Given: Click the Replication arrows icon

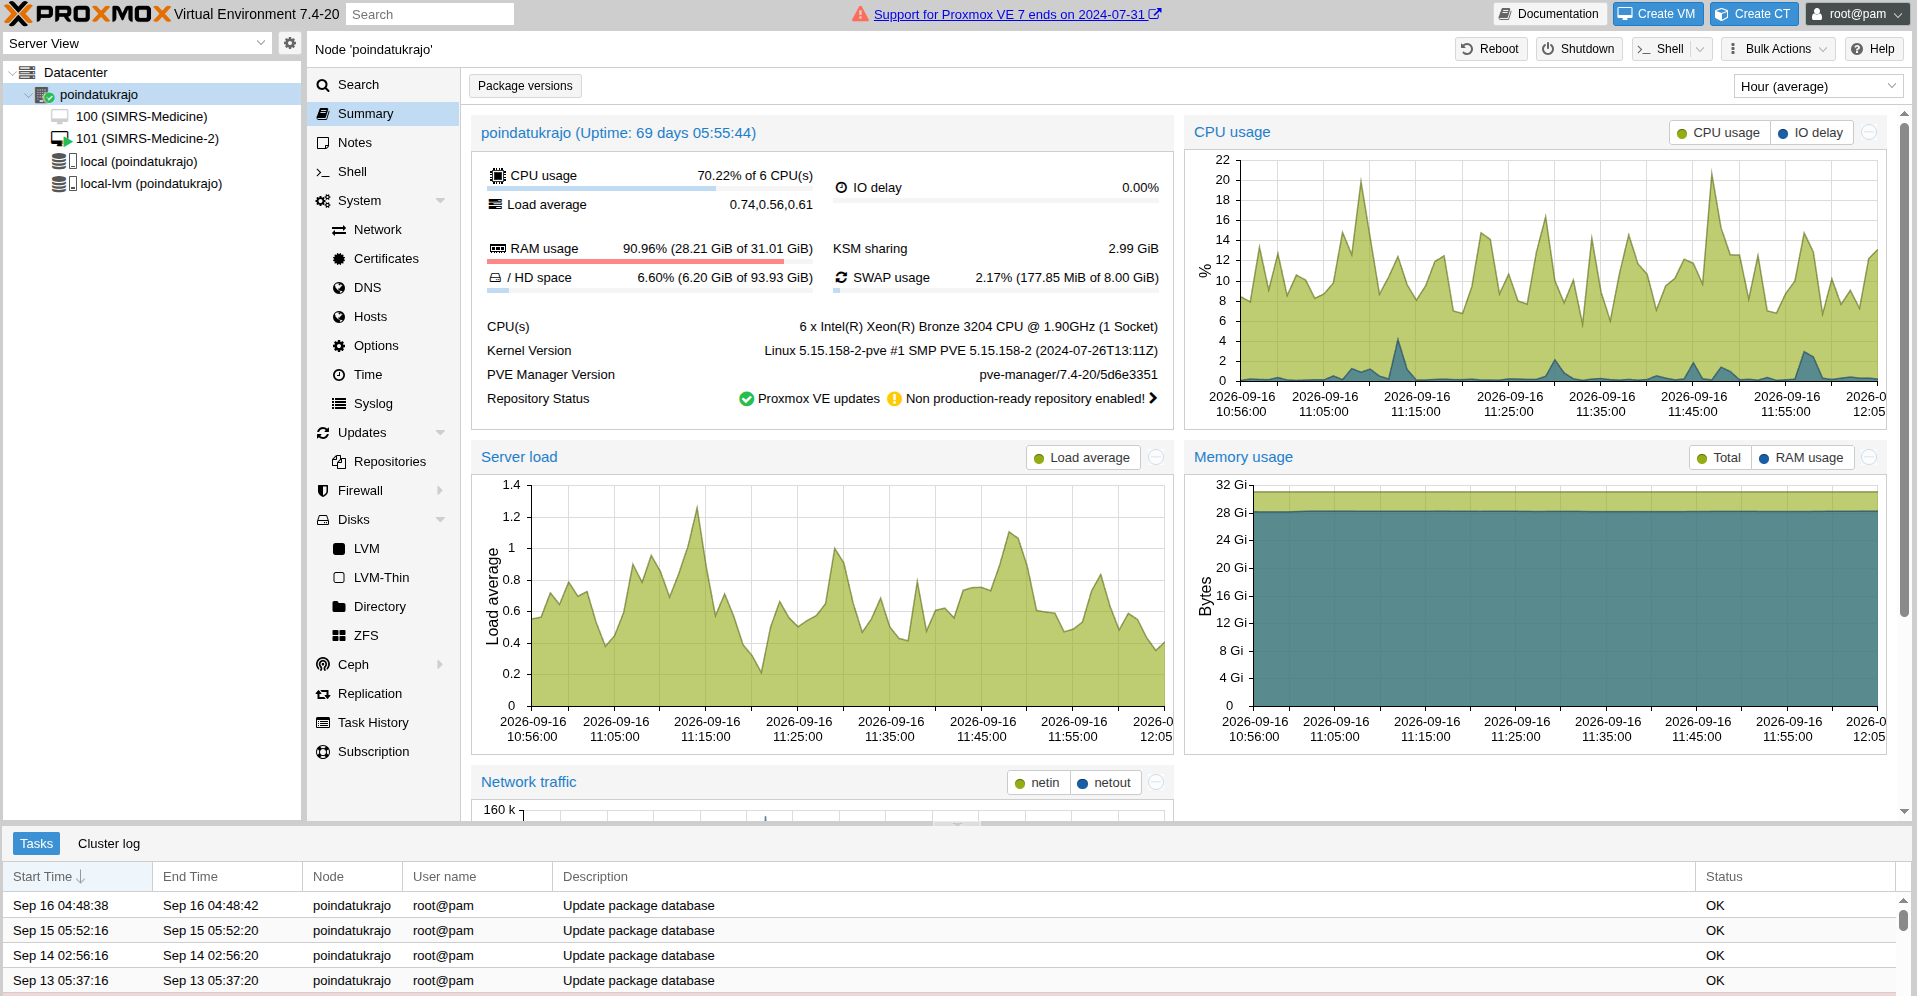Looking at the screenshot, I should (x=323, y=694).
